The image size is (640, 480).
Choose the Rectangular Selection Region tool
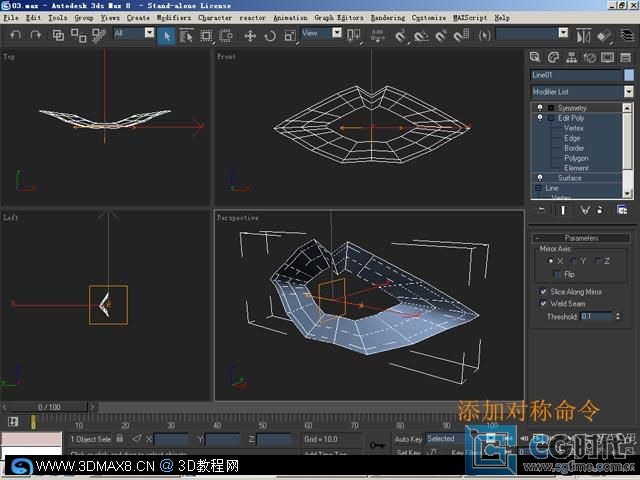coord(207,36)
